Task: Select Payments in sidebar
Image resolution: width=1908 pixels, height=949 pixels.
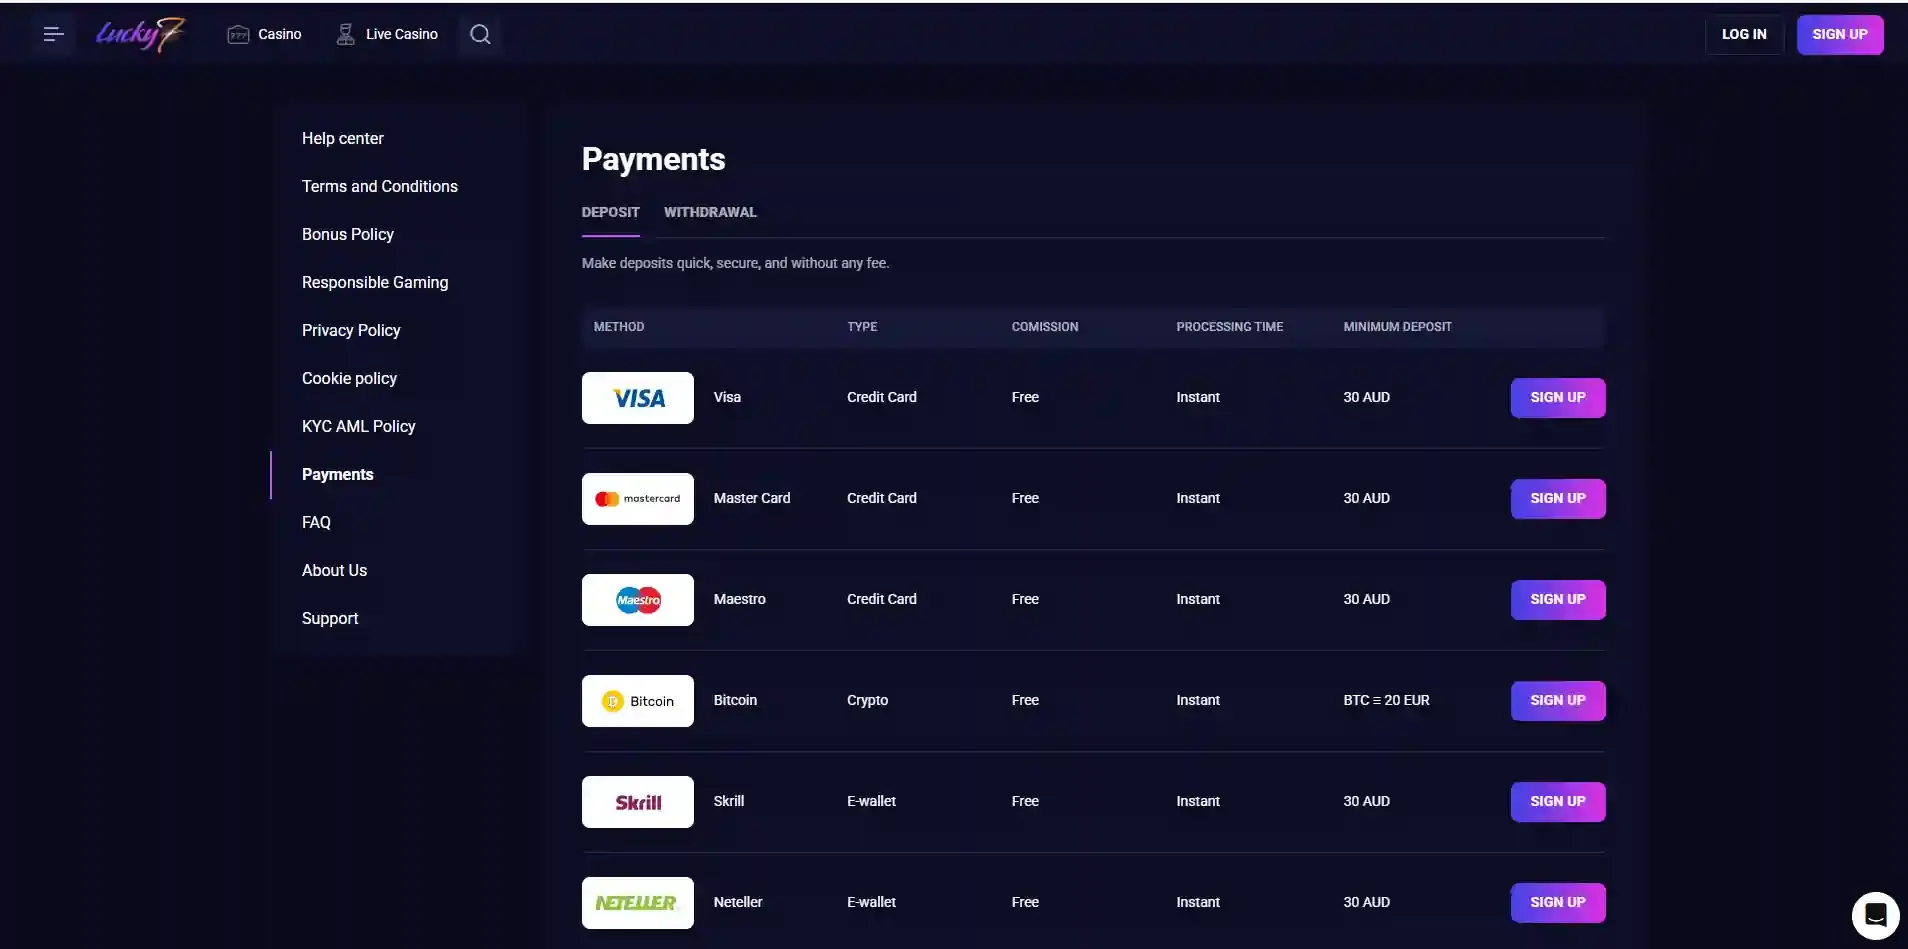Action: pos(337,474)
